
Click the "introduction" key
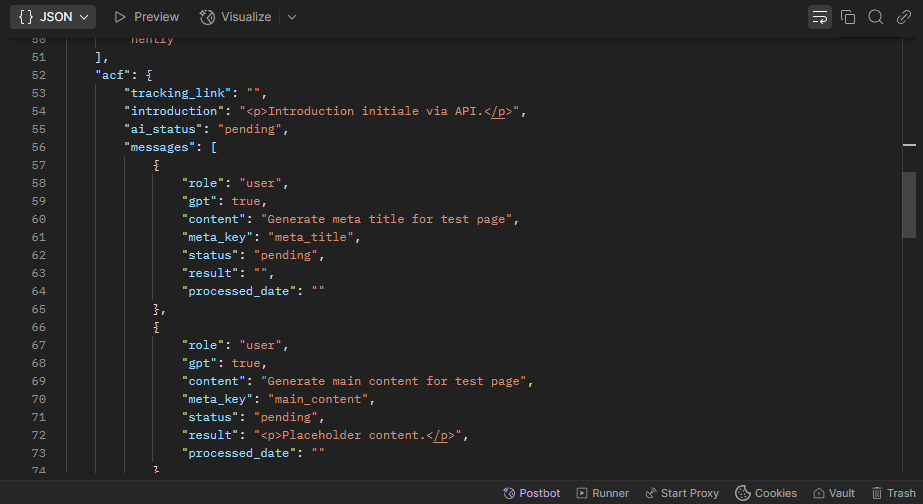[x=174, y=111]
